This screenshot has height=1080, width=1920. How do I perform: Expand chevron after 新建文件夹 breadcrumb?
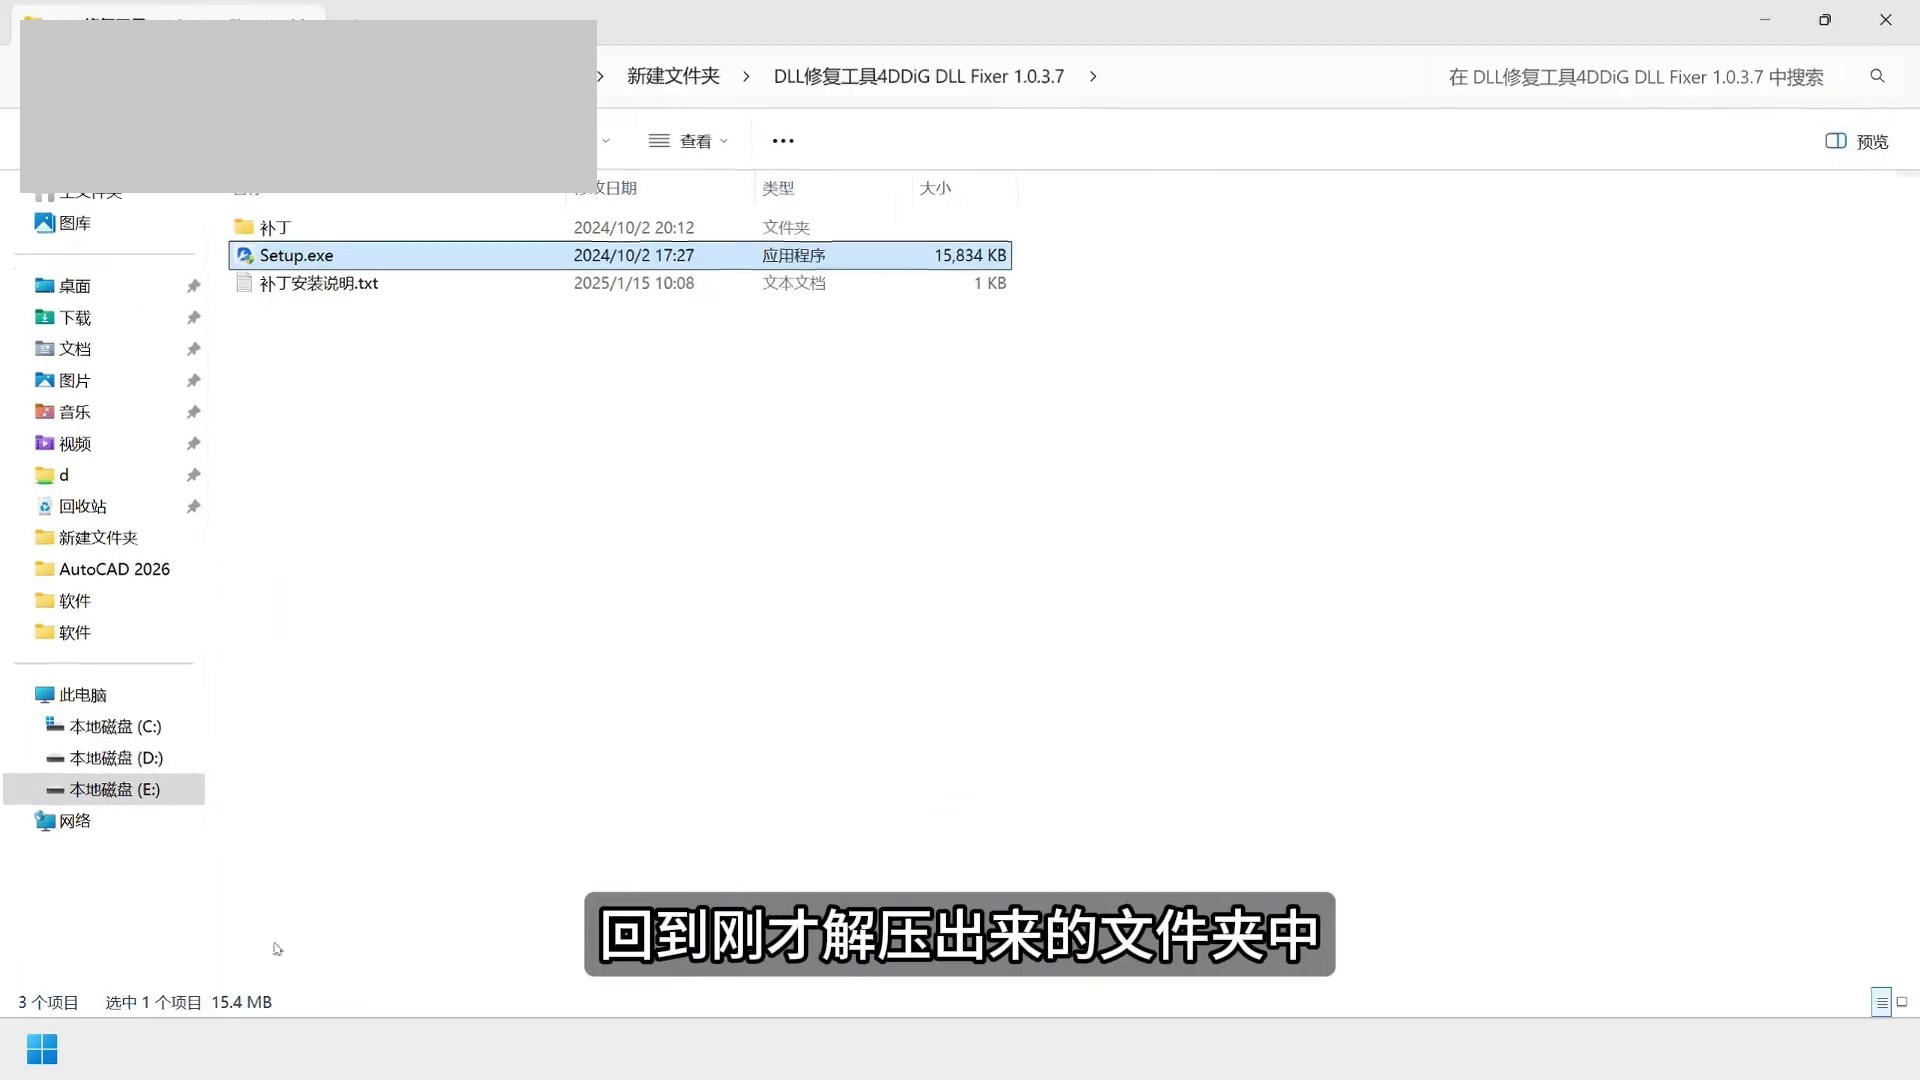pyautogui.click(x=746, y=76)
